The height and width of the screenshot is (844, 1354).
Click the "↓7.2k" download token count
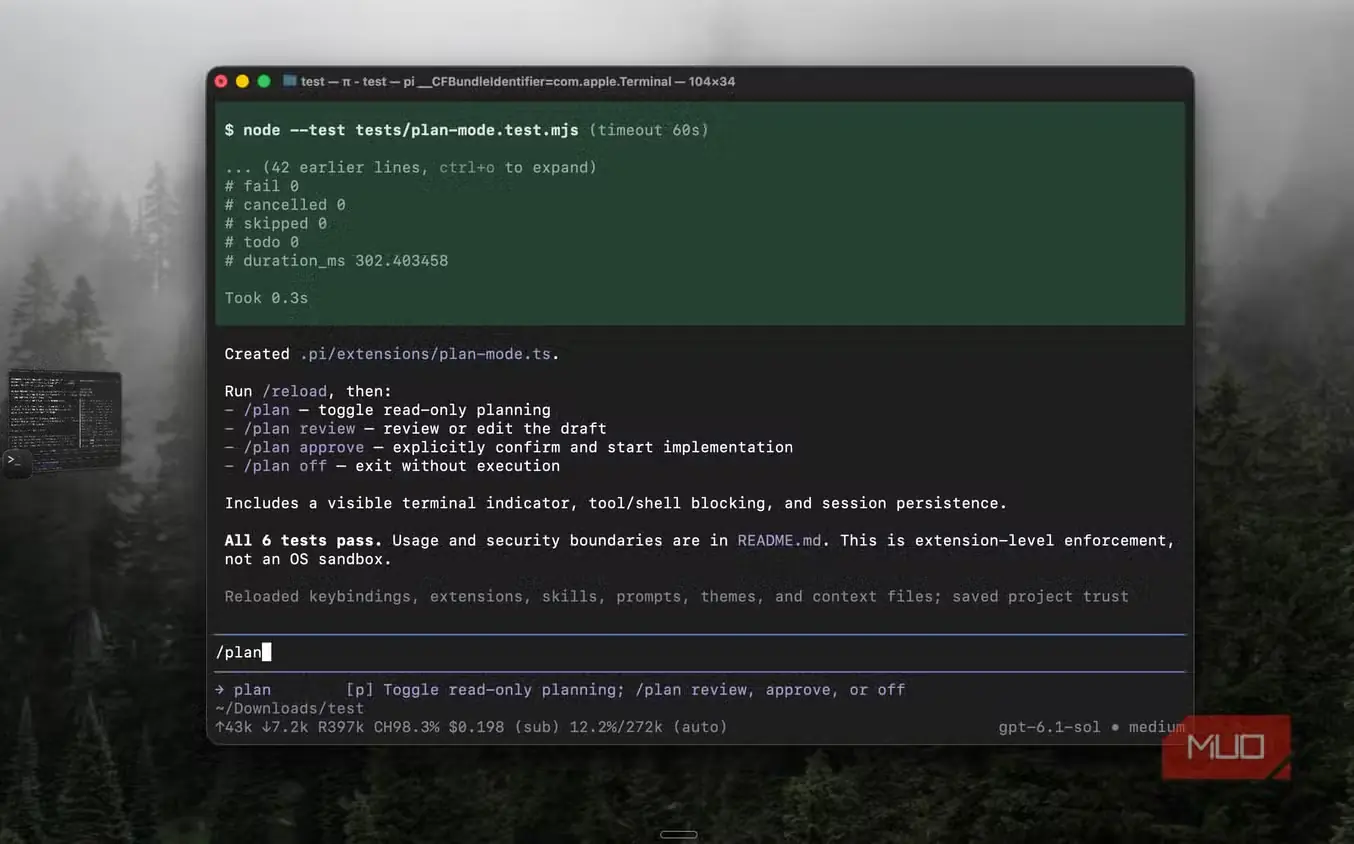pyautogui.click(x=285, y=727)
